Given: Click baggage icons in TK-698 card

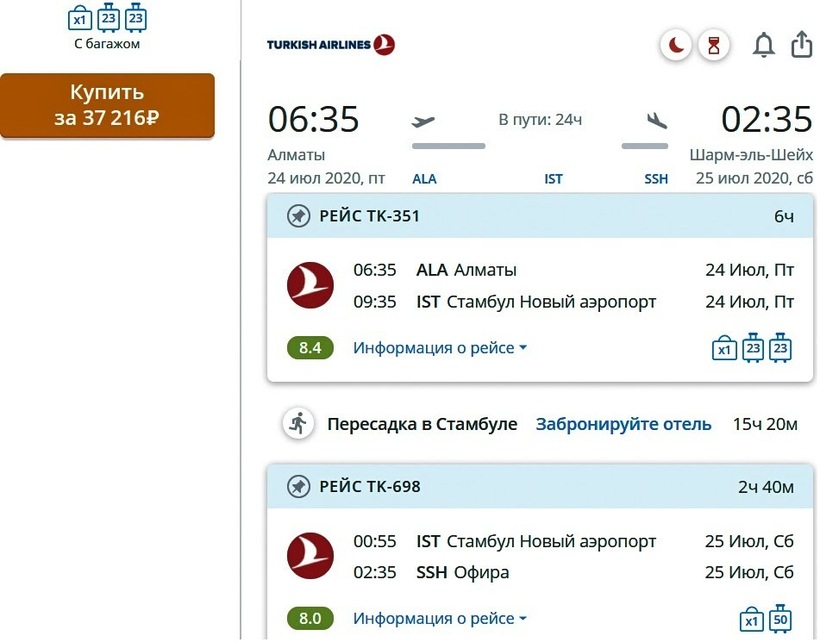Looking at the screenshot, I should click(766, 618).
